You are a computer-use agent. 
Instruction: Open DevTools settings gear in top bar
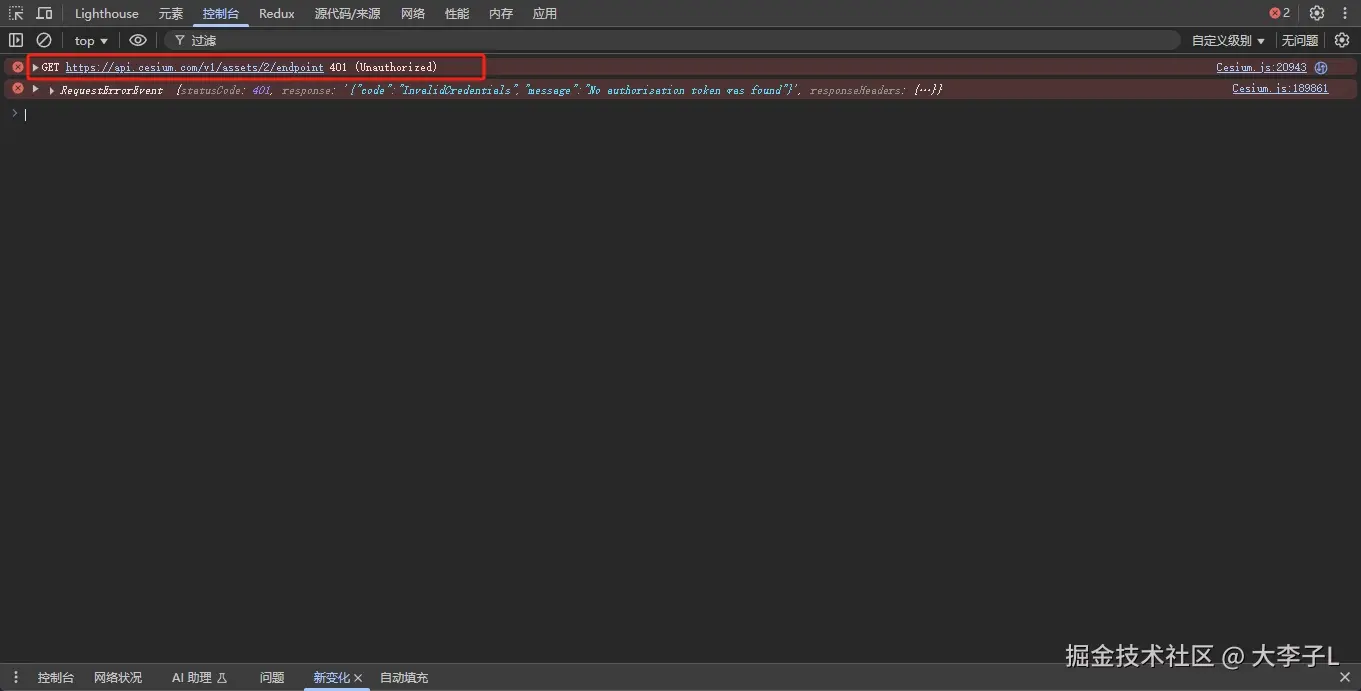tap(1317, 13)
